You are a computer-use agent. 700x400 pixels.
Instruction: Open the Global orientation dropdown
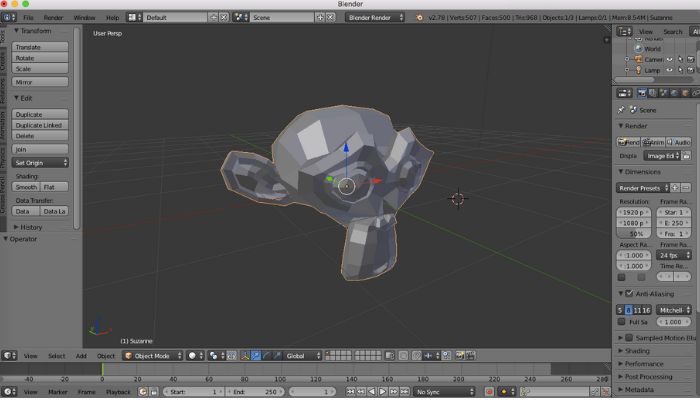[303, 356]
